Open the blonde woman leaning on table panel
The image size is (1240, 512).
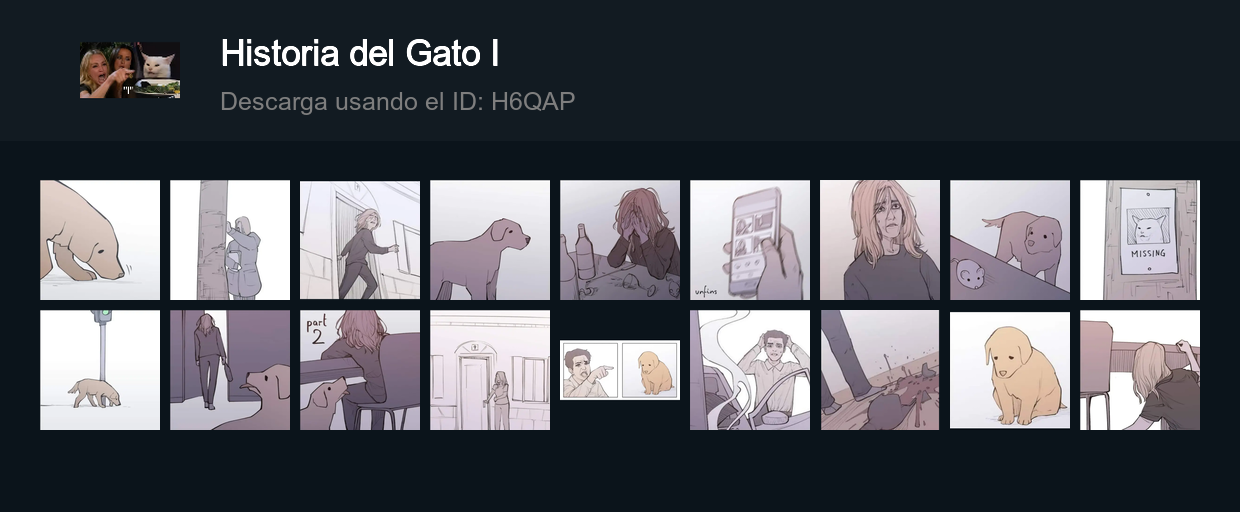(1140, 370)
